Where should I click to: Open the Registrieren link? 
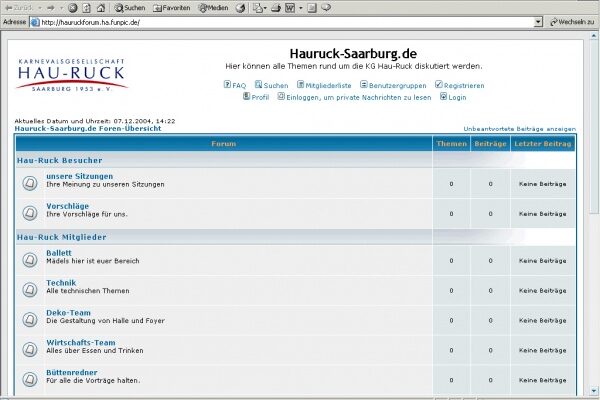click(x=464, y=86)
